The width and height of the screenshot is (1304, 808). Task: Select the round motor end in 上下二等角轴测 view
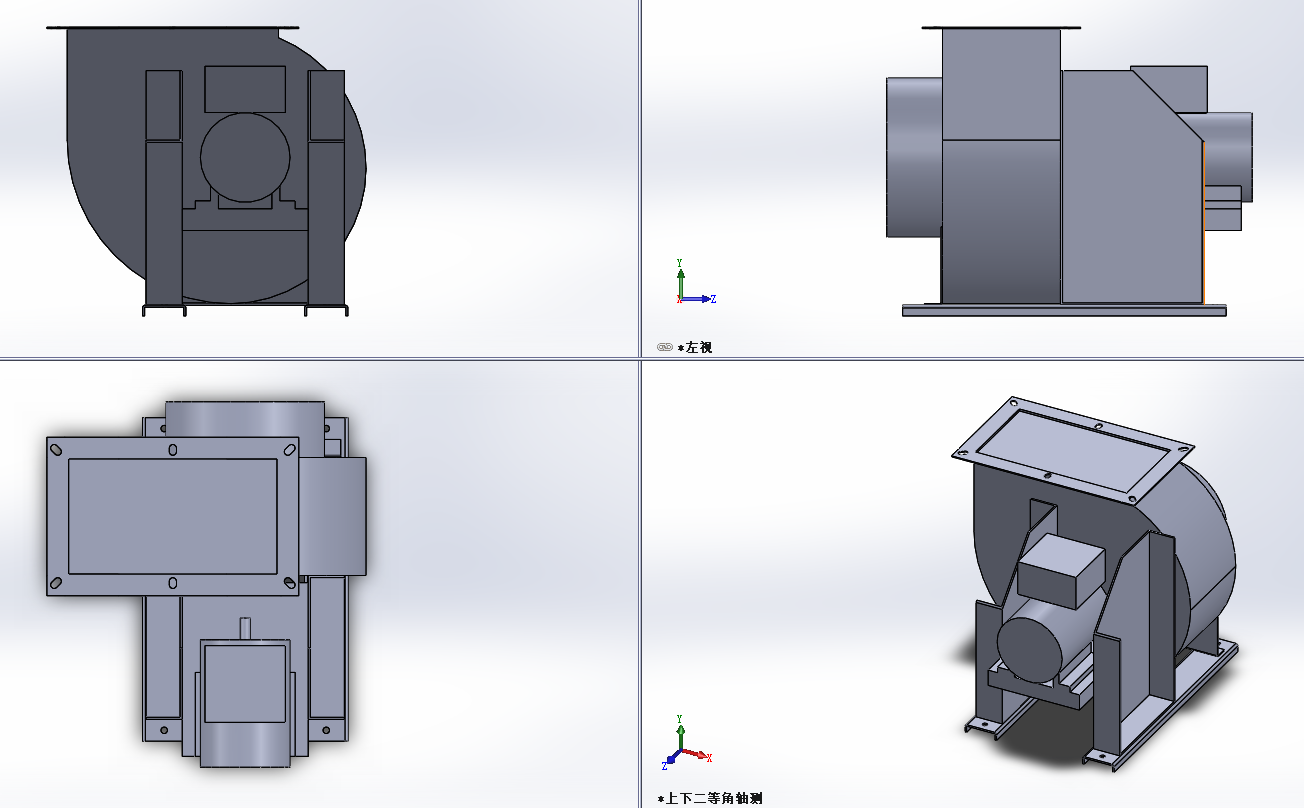pos(1029,649)
